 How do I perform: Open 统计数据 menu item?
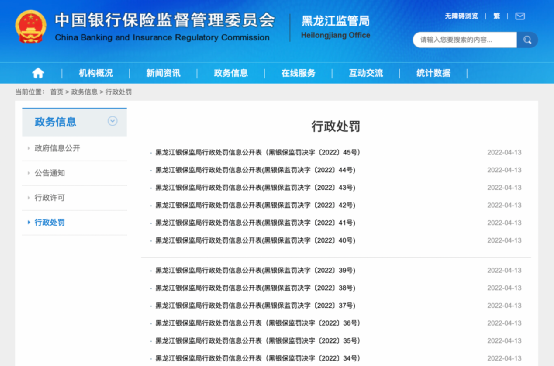point(433,73)
